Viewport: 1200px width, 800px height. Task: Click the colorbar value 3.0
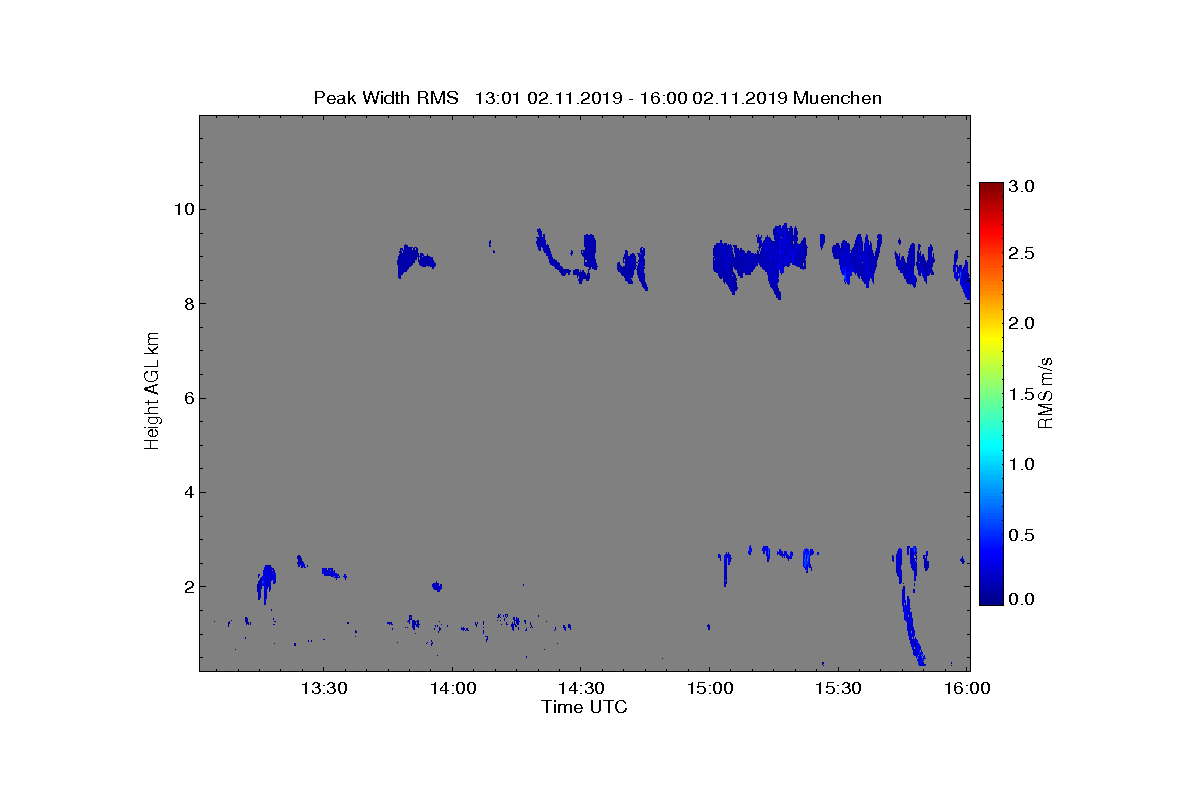point(1022,186)
